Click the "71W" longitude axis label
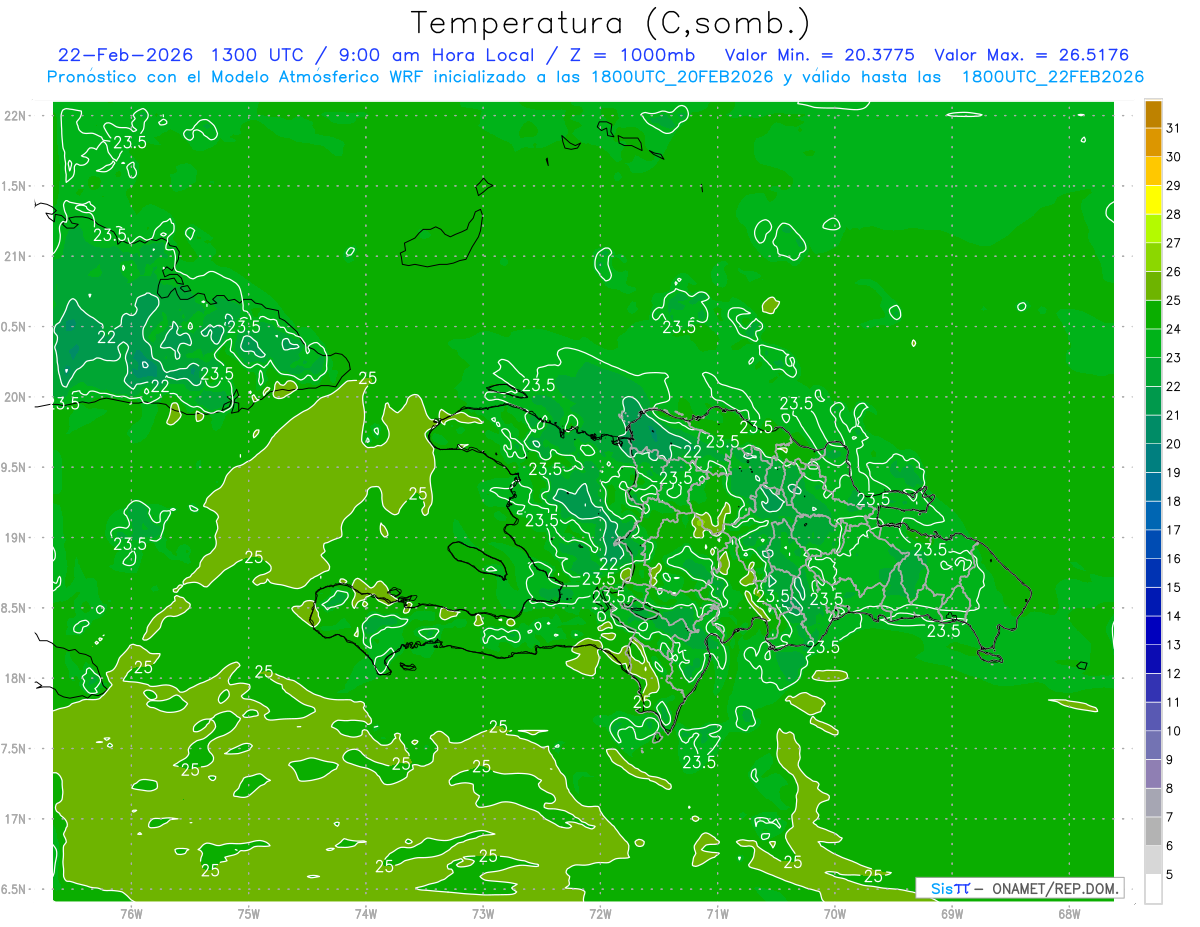 [717, 913]
